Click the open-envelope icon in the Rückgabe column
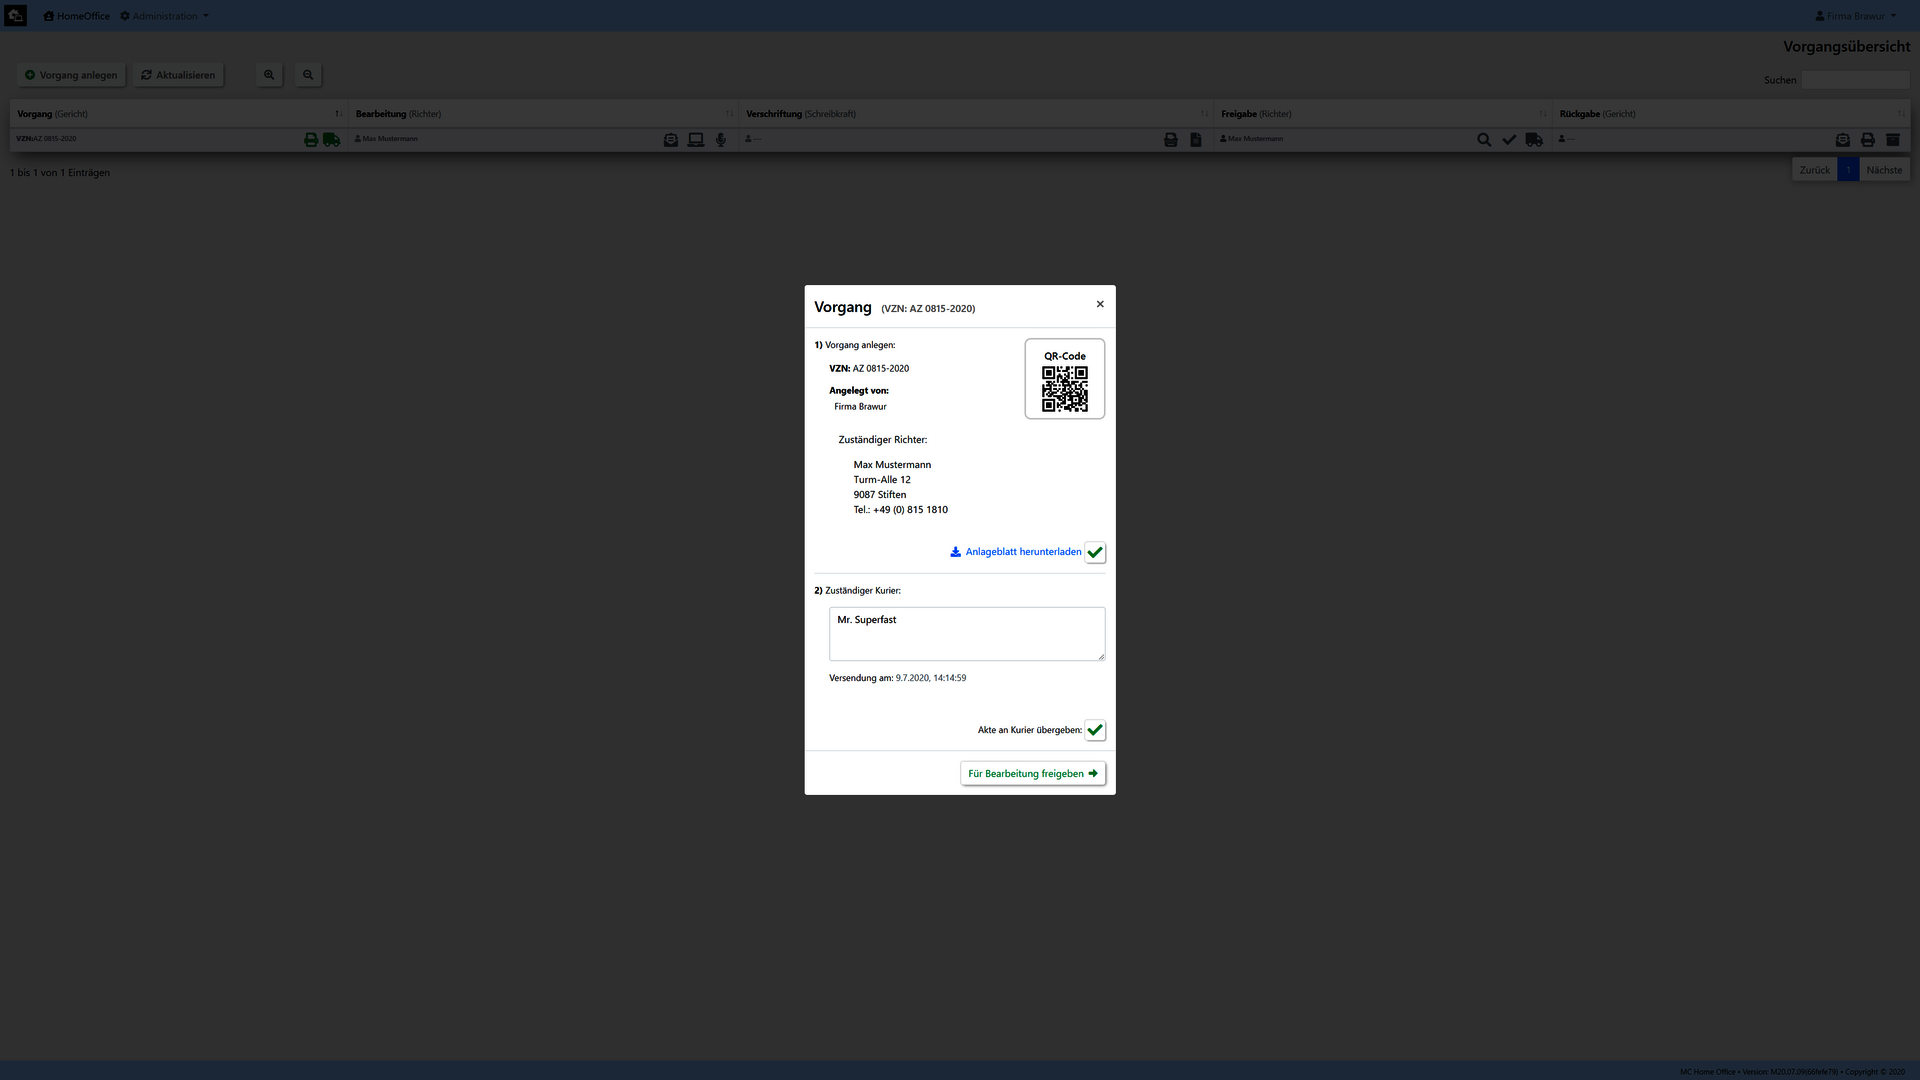The image size is (1920, 1080). 1843,140
